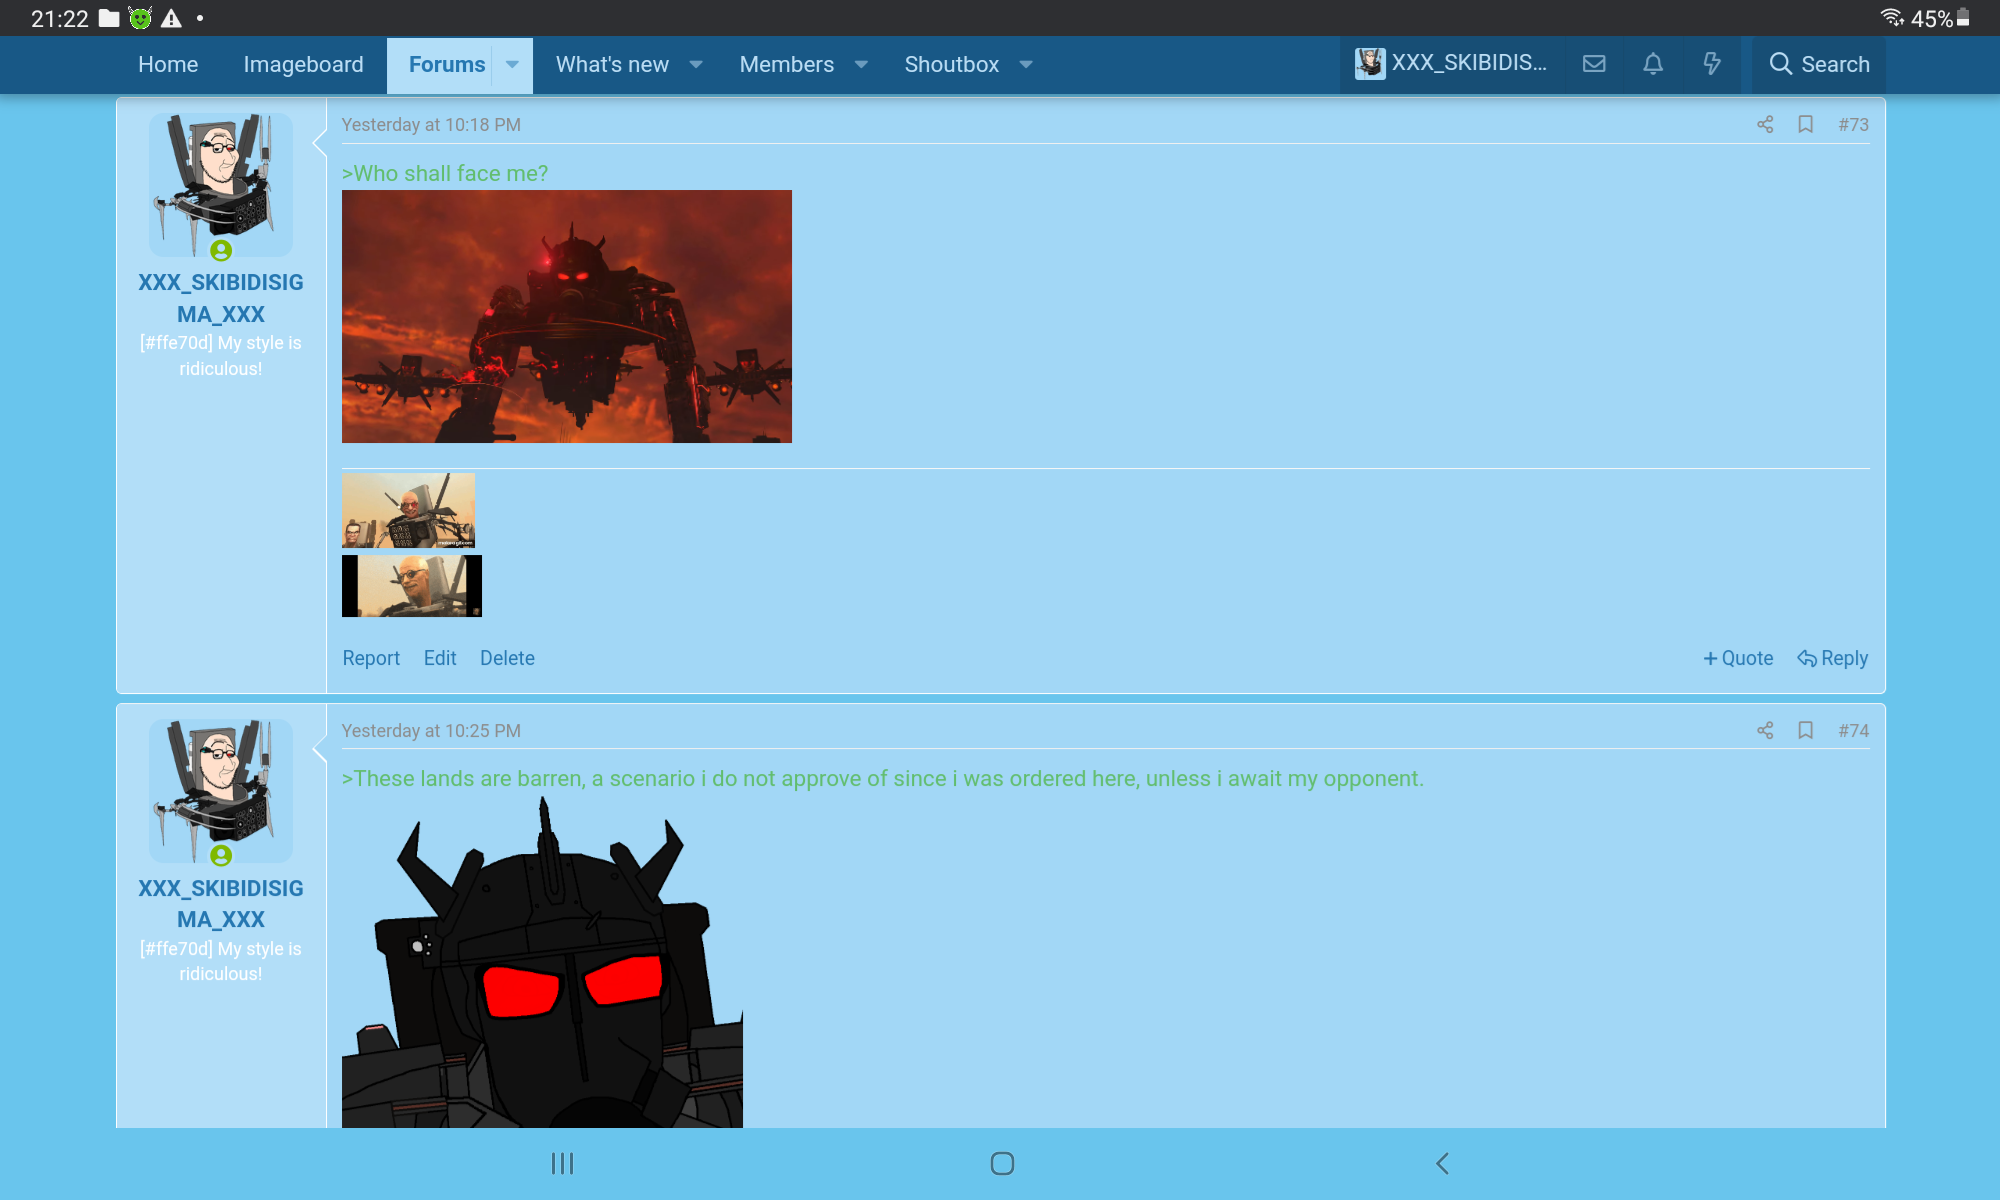Click the lightning bolt what's new icon

pyautogui.click(x=1712, y=64)
